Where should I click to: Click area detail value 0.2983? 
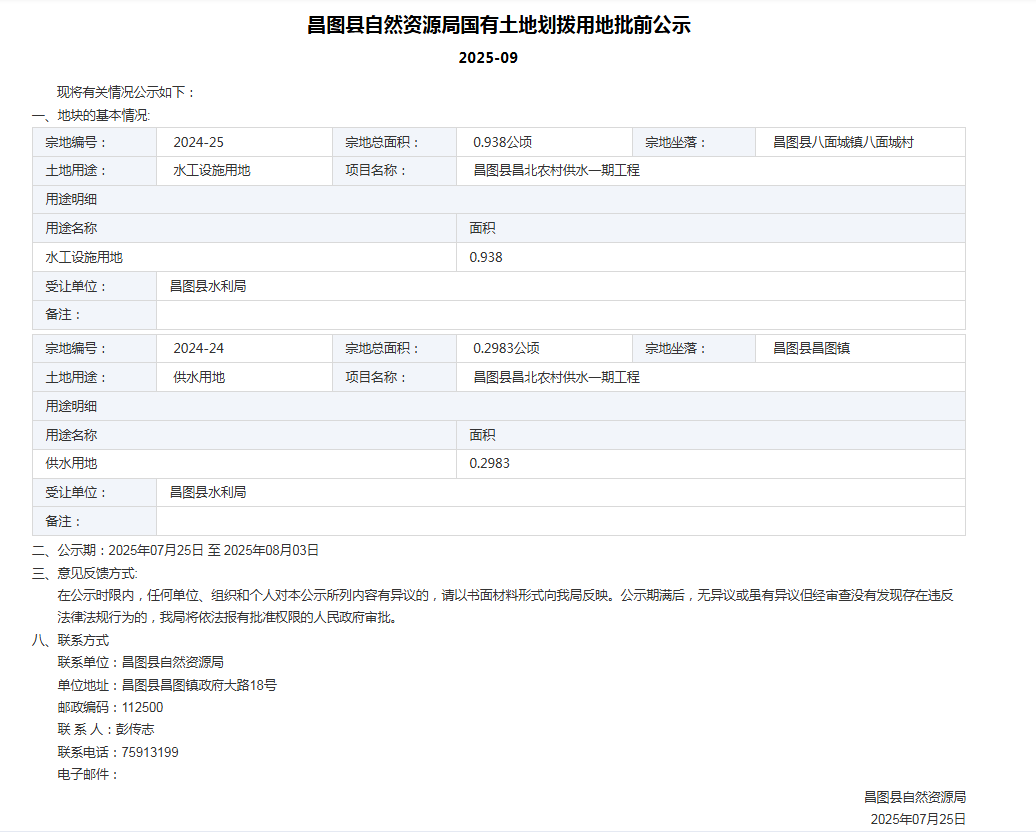click(490, 463)
